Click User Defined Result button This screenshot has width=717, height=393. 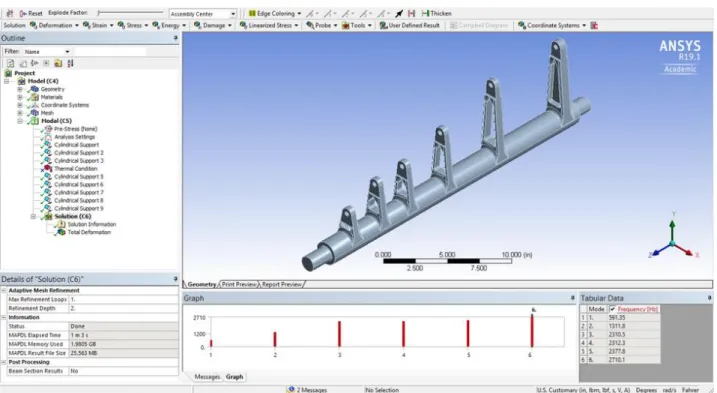409,25
